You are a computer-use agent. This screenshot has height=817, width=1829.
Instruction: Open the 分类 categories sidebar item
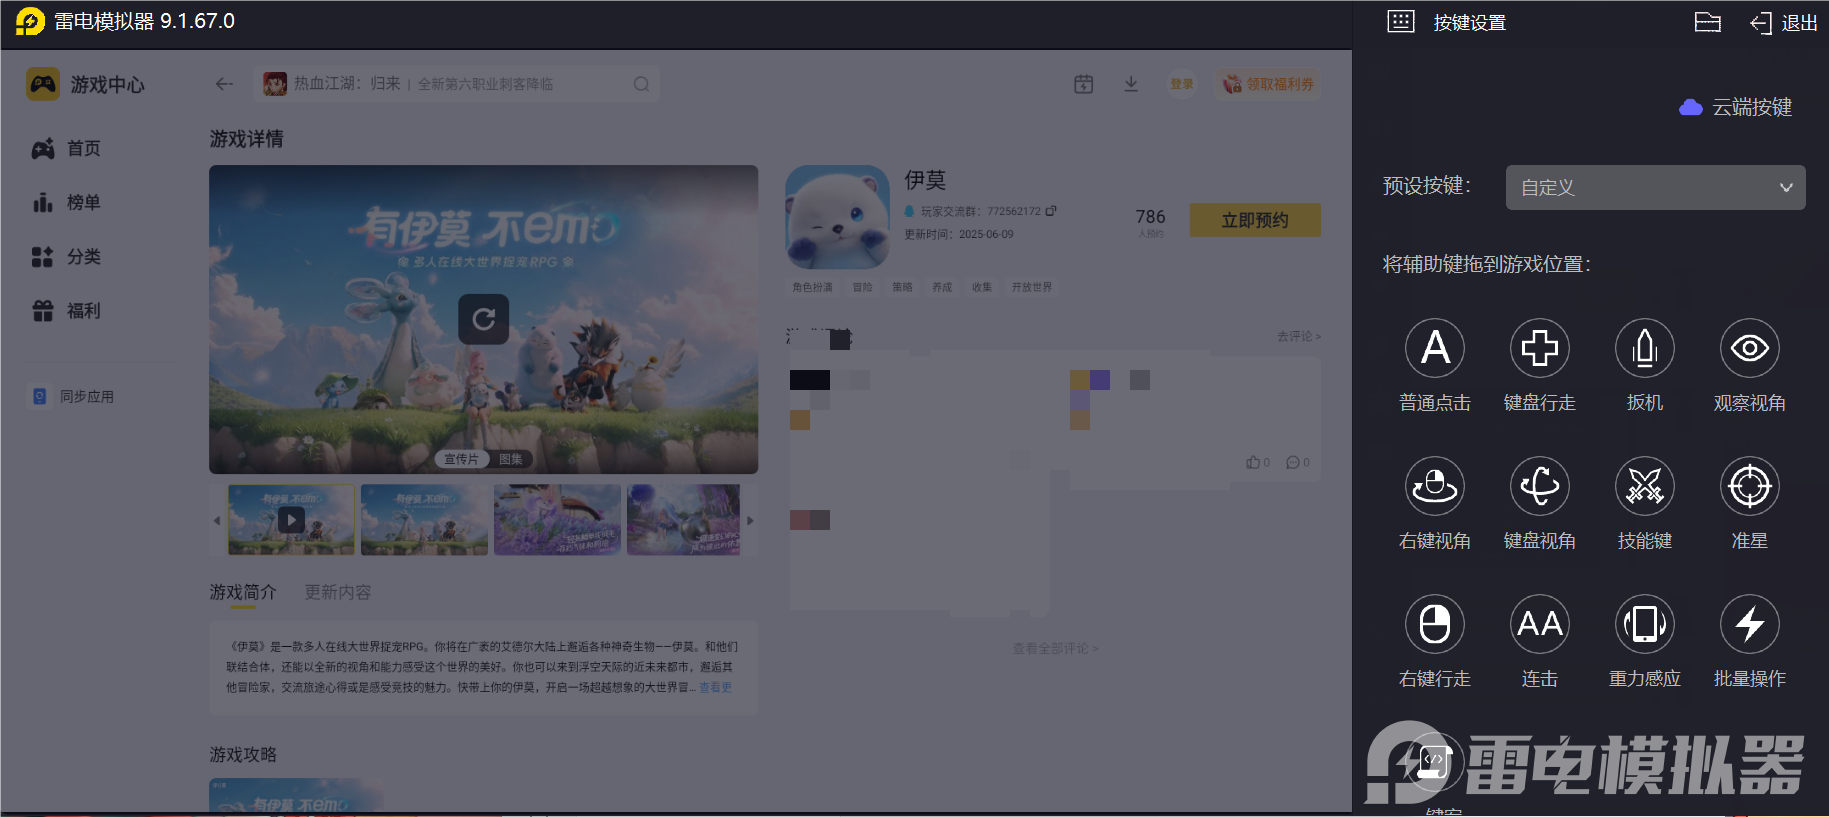click(x=67, y=256)
